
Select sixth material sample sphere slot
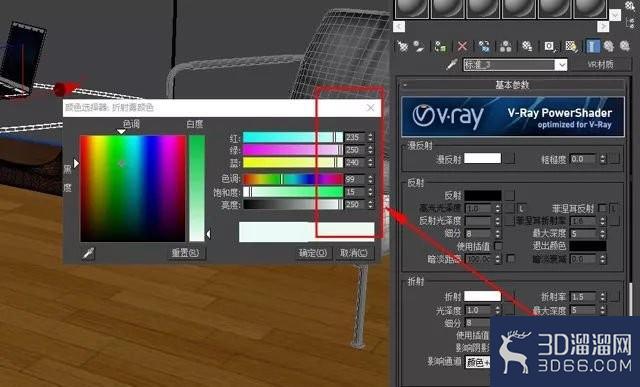590,9
